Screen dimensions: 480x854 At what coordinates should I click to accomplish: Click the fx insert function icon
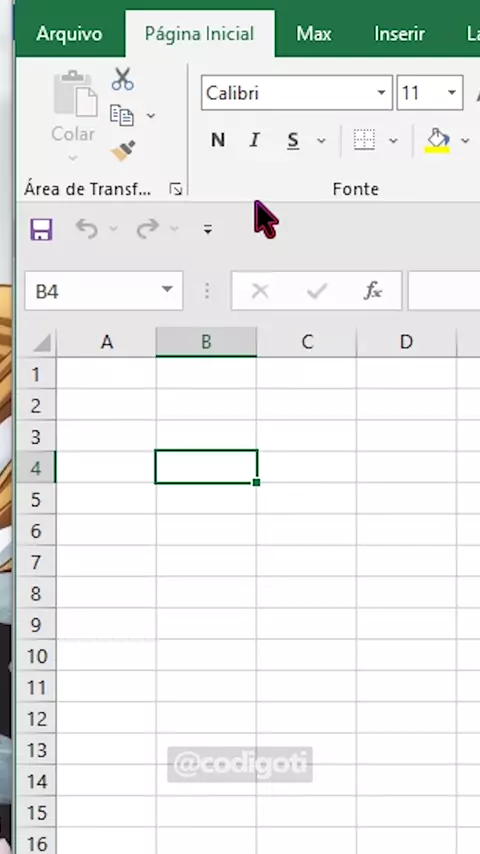click(373, 291)
